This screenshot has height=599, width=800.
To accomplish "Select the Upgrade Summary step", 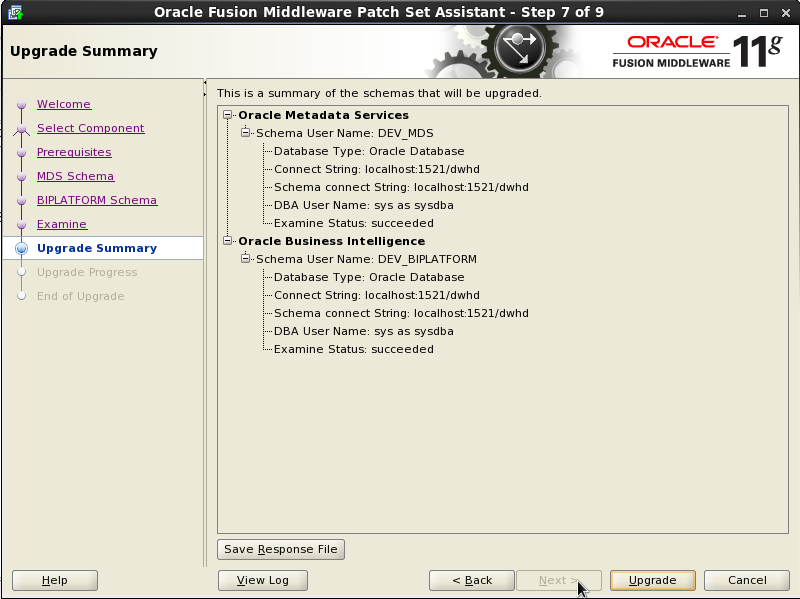I will coord(97,248).
